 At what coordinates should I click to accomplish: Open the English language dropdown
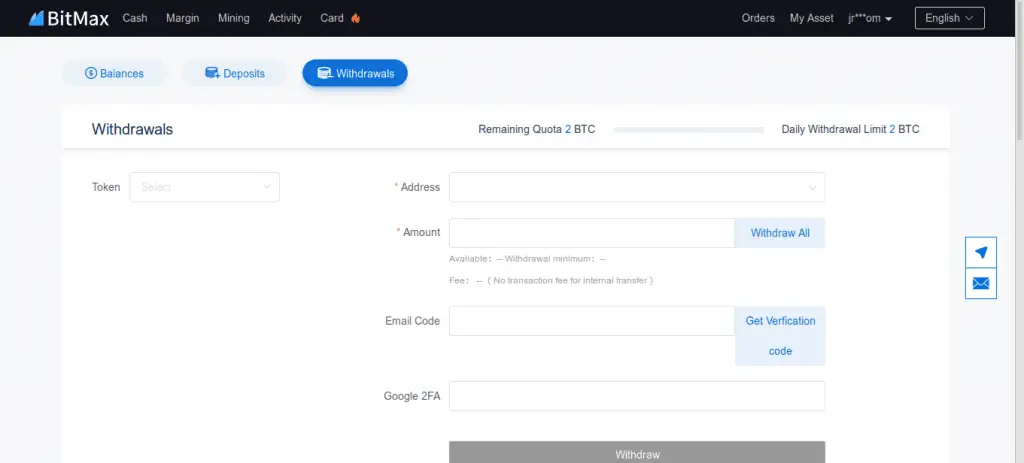(x=950, y=18)
